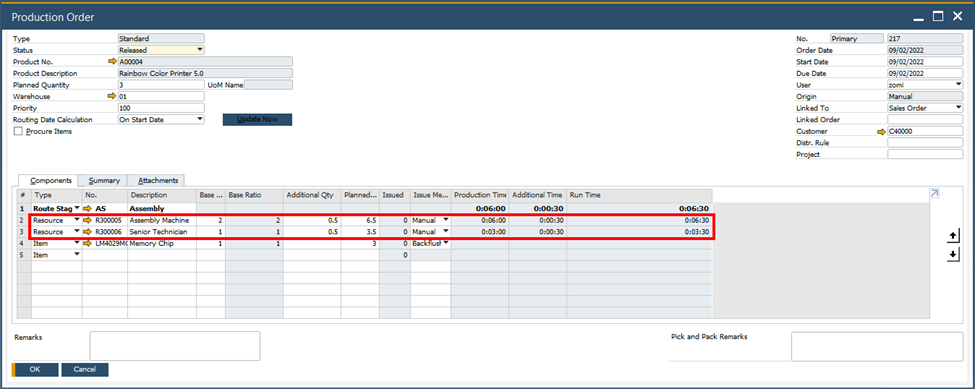
Task: Move selected row up with arrow button
Action: coord(953,237)
